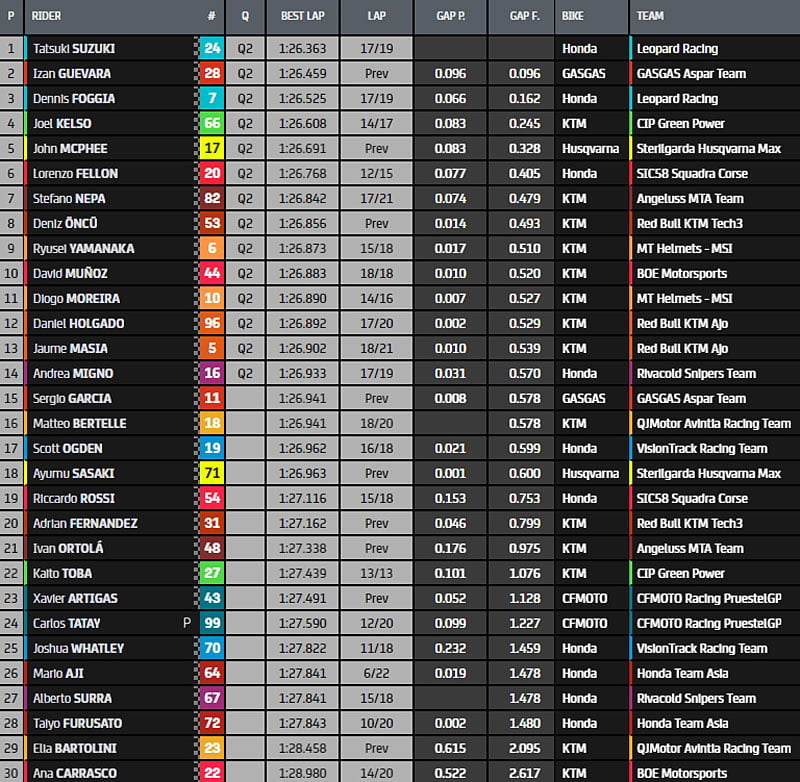800x782 pixels.
Task: Click the Q2 tag in Dennis Foggia's row
Action: (x=246, y=98)
